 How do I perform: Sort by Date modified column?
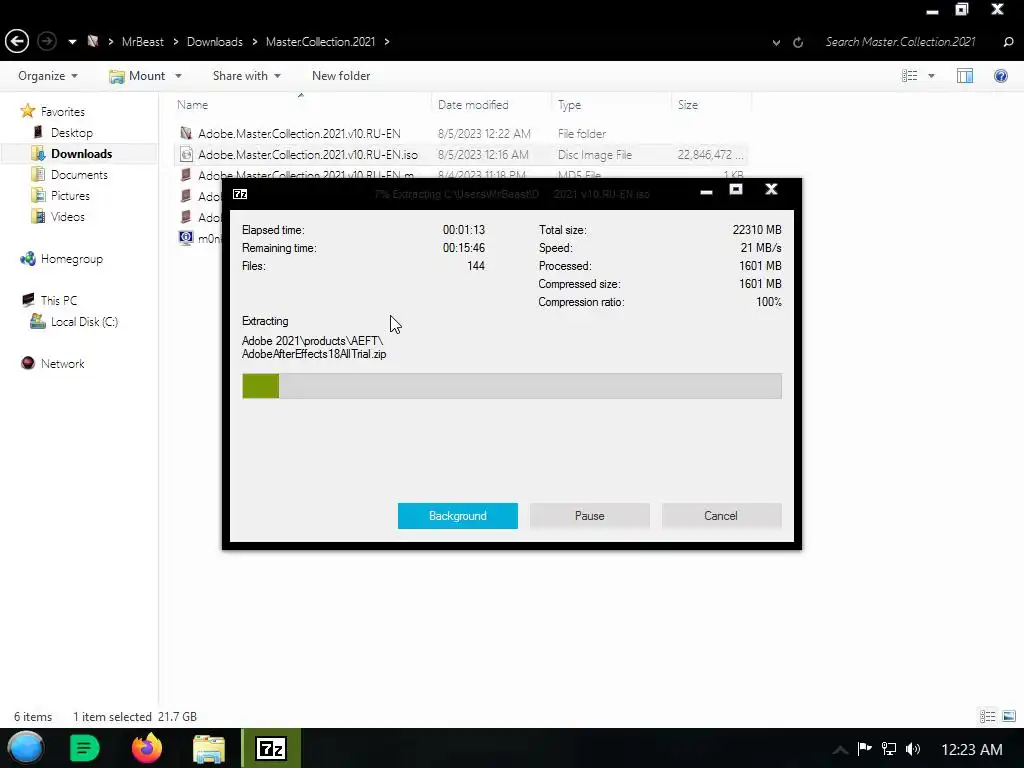coord(473,104)
